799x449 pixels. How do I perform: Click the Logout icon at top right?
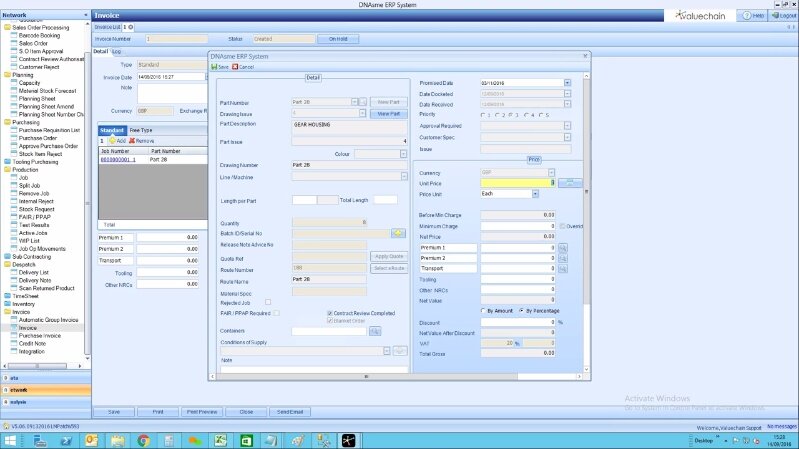[775, 16]
